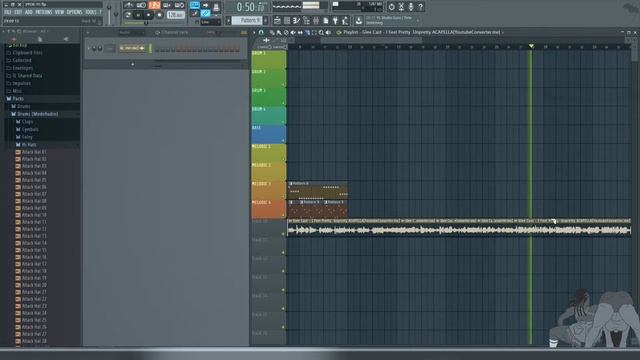Toggle loop recording
Viewport: 640px width, 360px height.
[179, 5]
